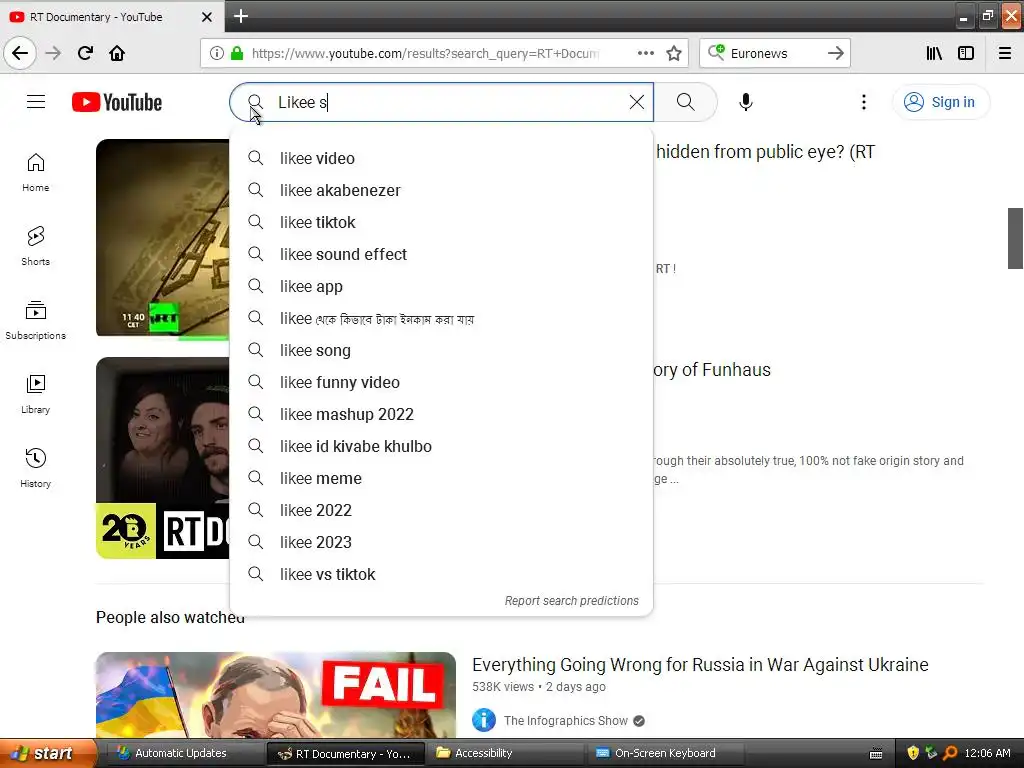Choose suggestion "likee song"

[x=441, y=350]
